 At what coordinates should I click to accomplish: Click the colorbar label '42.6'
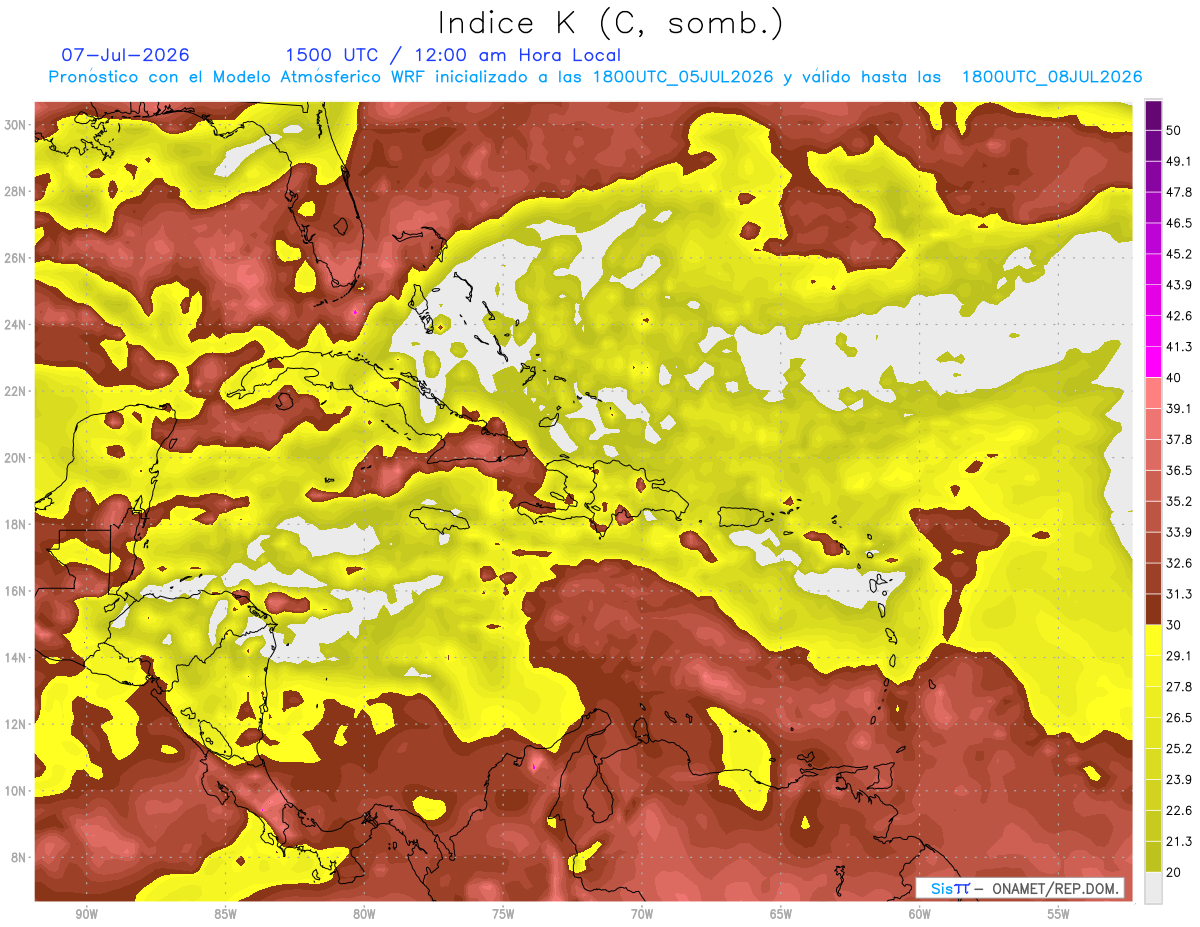(1178, 316)
